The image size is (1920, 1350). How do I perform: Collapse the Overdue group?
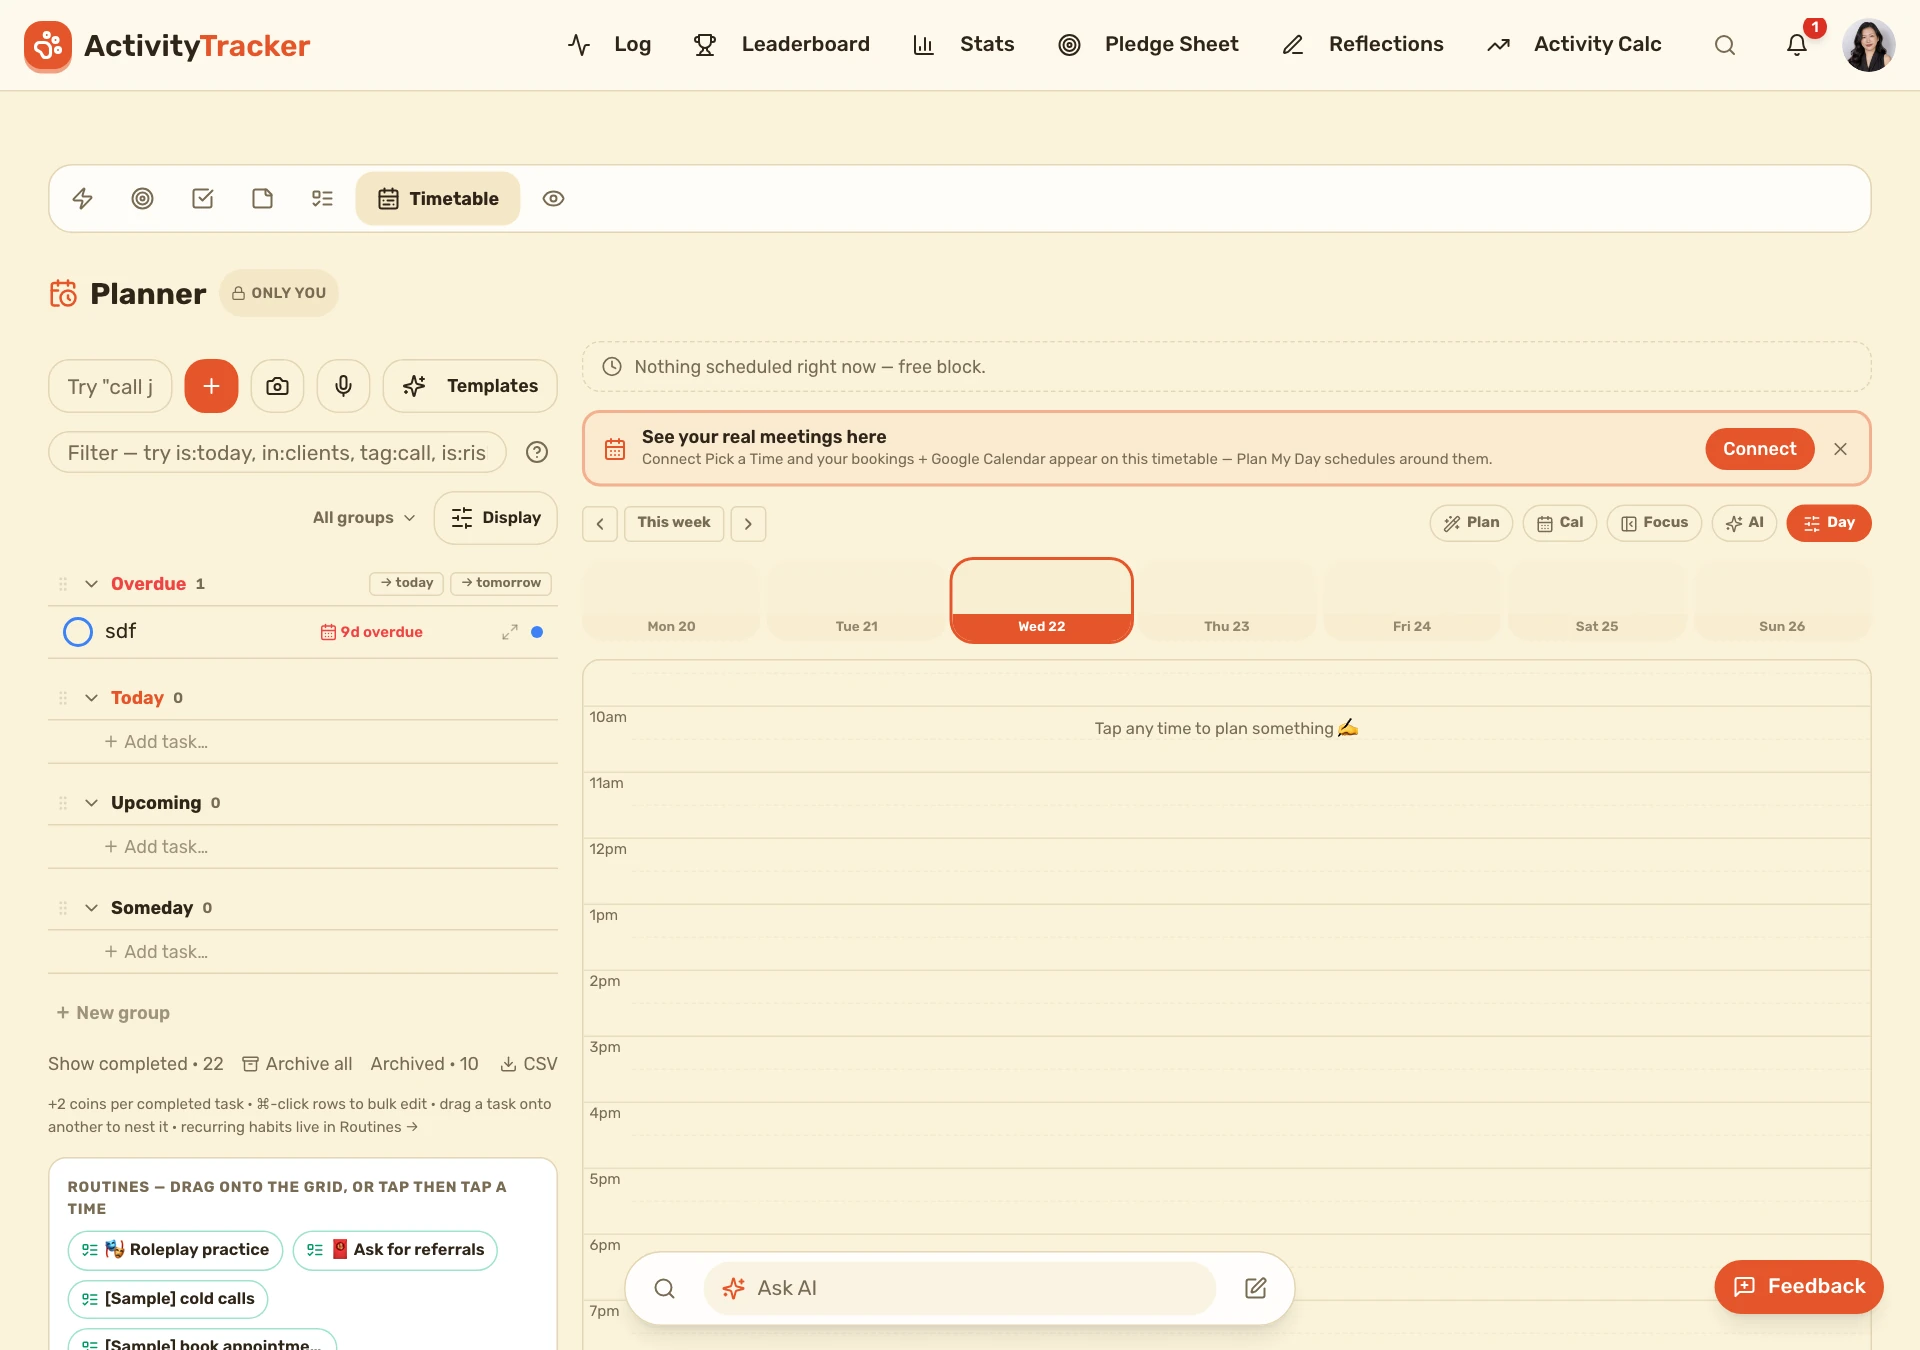[91, 584]
